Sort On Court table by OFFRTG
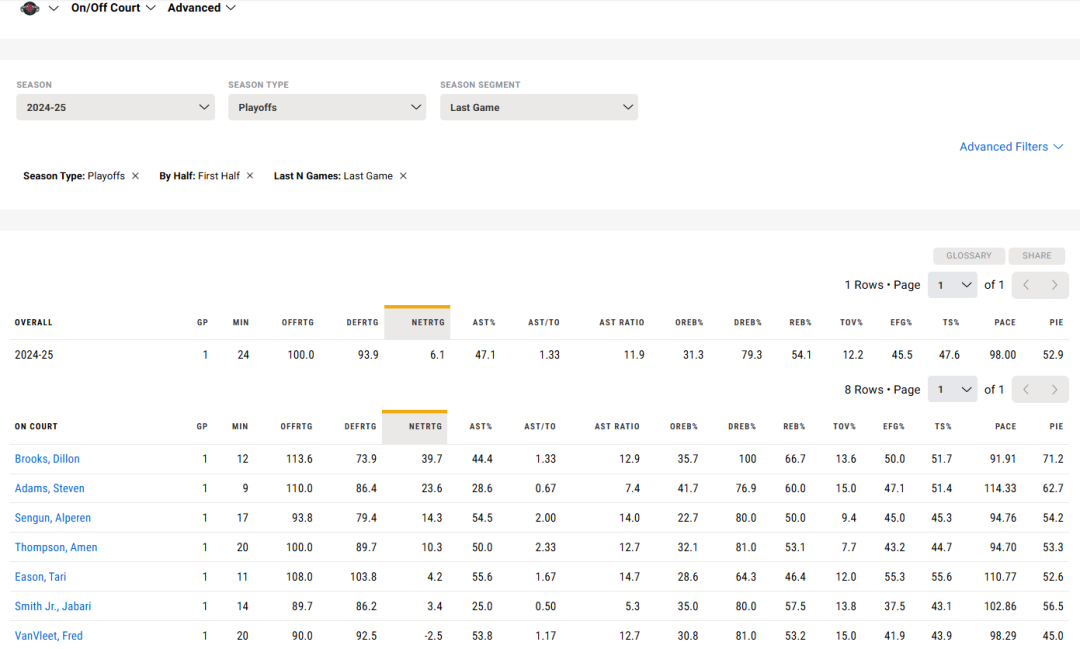Screen dimensions: 1080x649 (297, 427)
